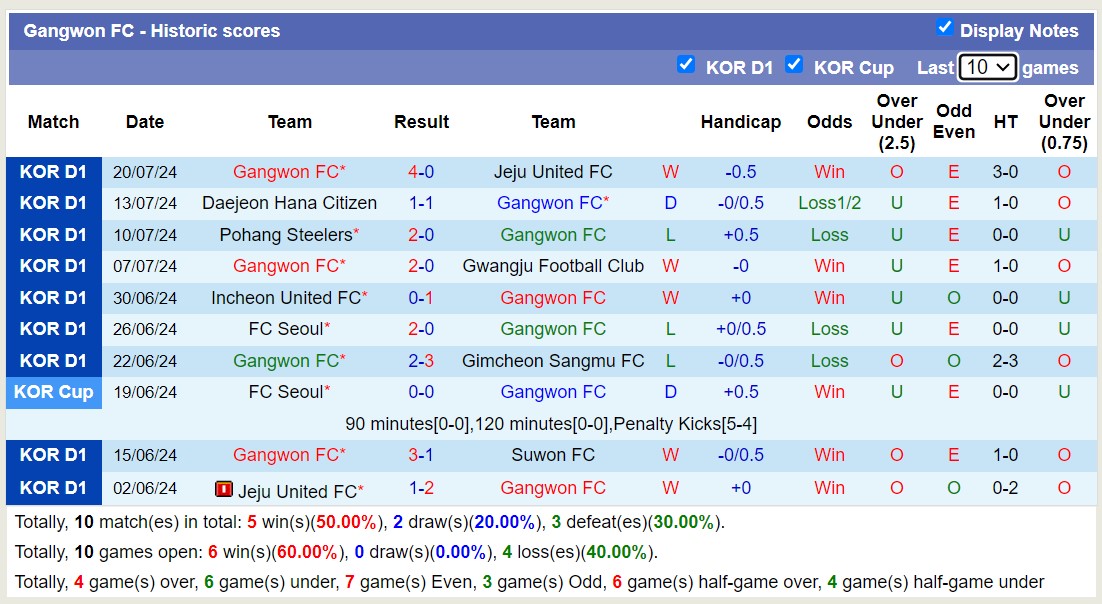The height and width of the screenshot is (604, 1102).
Task: Open Pohang Steelers team page
Action: 285,235
